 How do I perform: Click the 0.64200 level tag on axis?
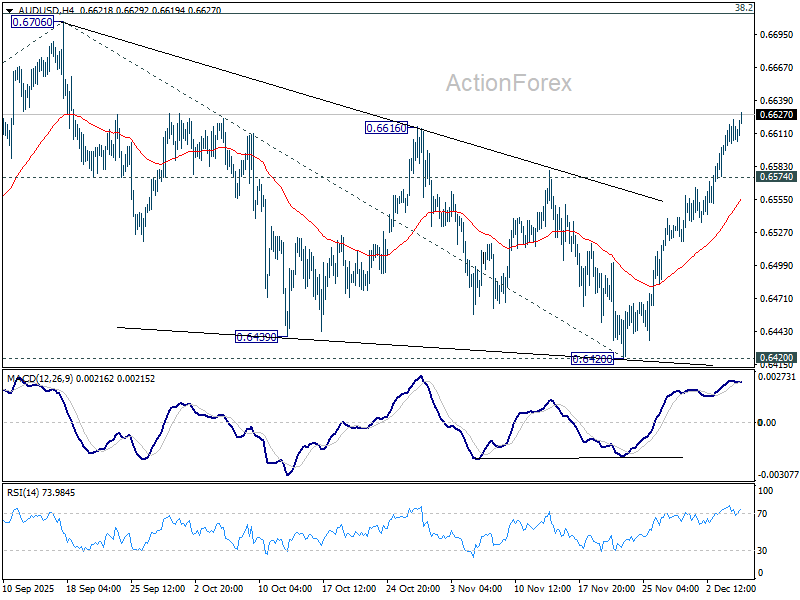point(777,358)
